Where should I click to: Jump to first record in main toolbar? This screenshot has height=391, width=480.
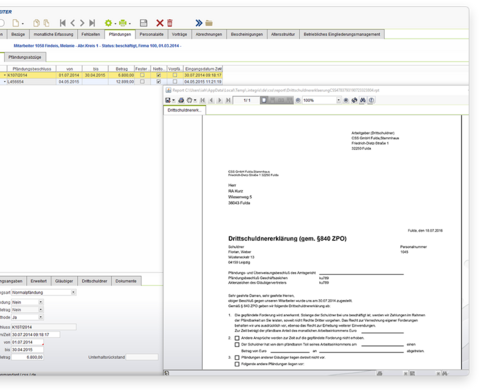coord(62,23)
